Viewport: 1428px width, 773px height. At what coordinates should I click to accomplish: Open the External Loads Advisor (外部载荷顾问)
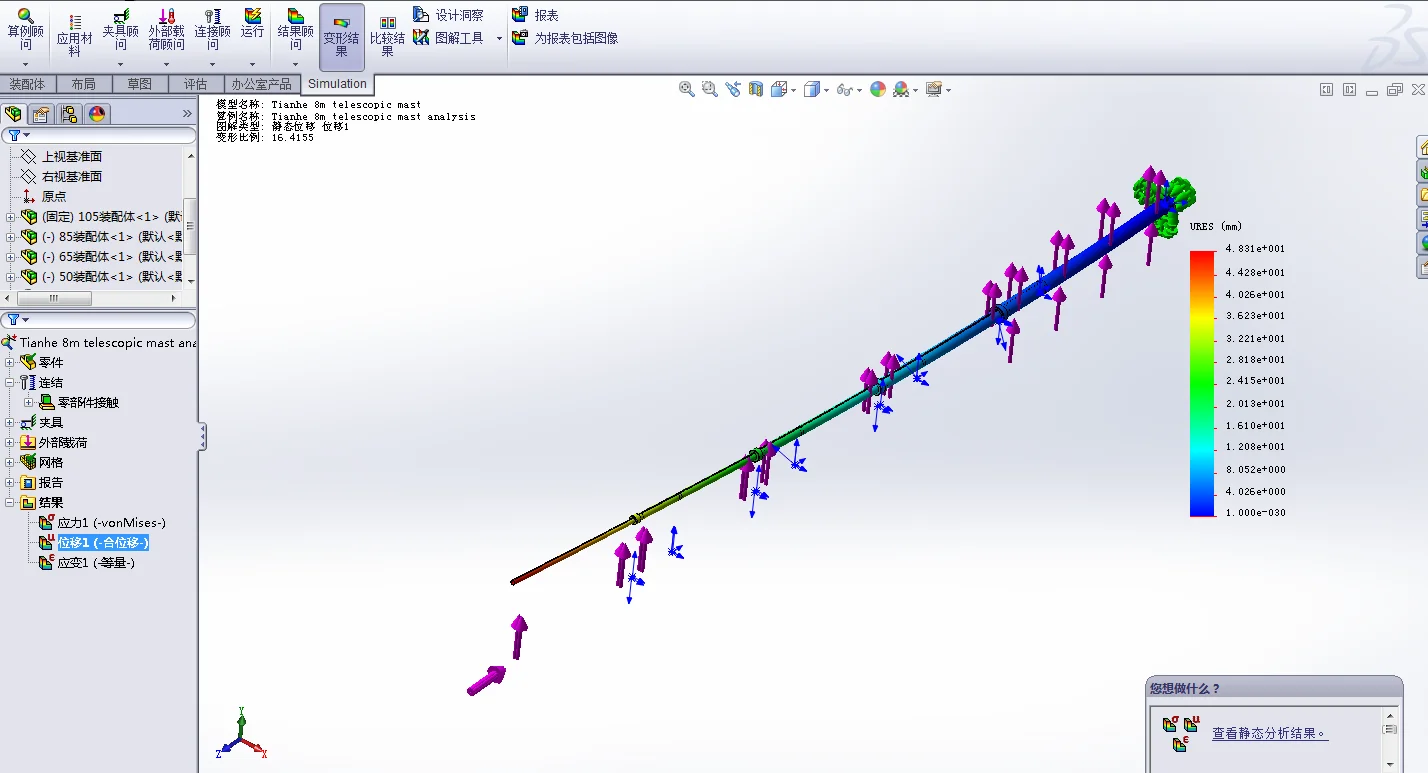167,30
